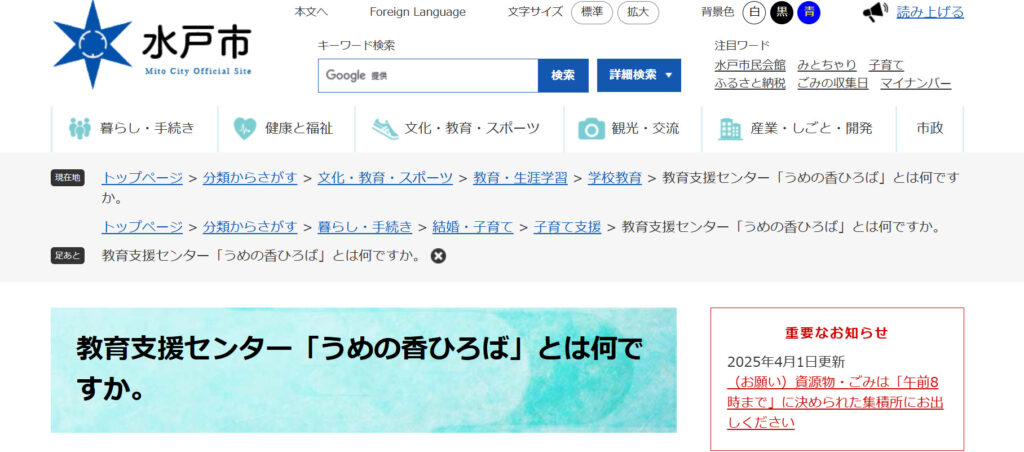Click the Mito City star logo

[92, 44]
